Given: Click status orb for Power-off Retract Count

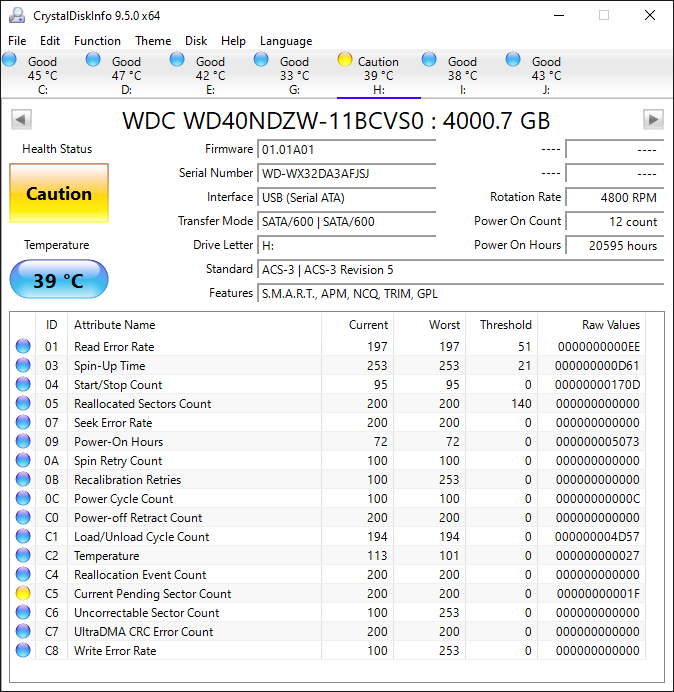Looking at the screenshot, I should coord(23,517).
